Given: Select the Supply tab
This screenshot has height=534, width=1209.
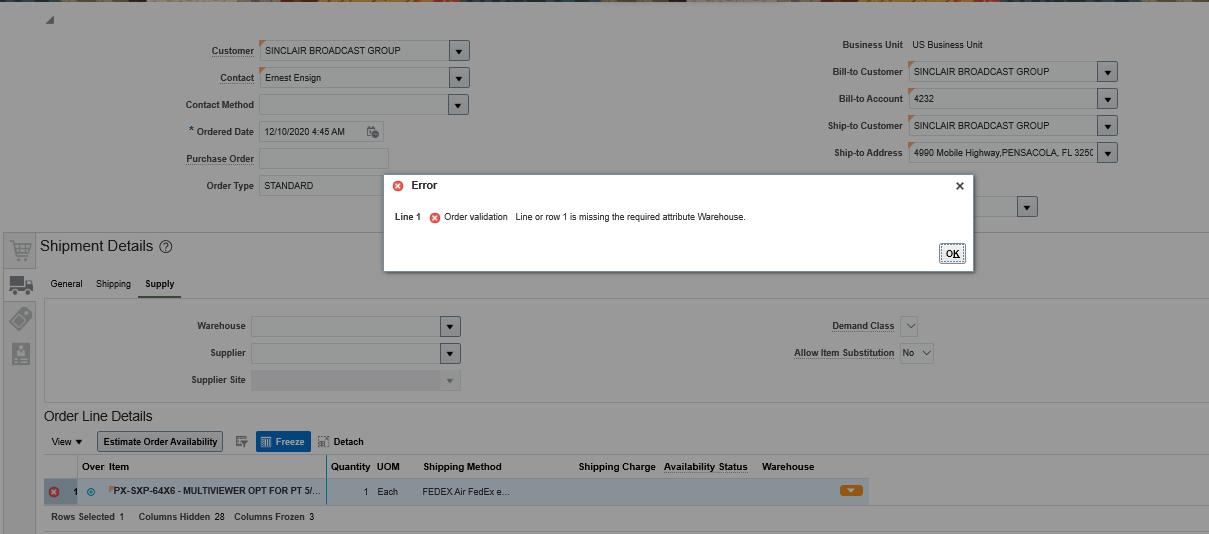Looking at the screenshot, I should [160, 284].
